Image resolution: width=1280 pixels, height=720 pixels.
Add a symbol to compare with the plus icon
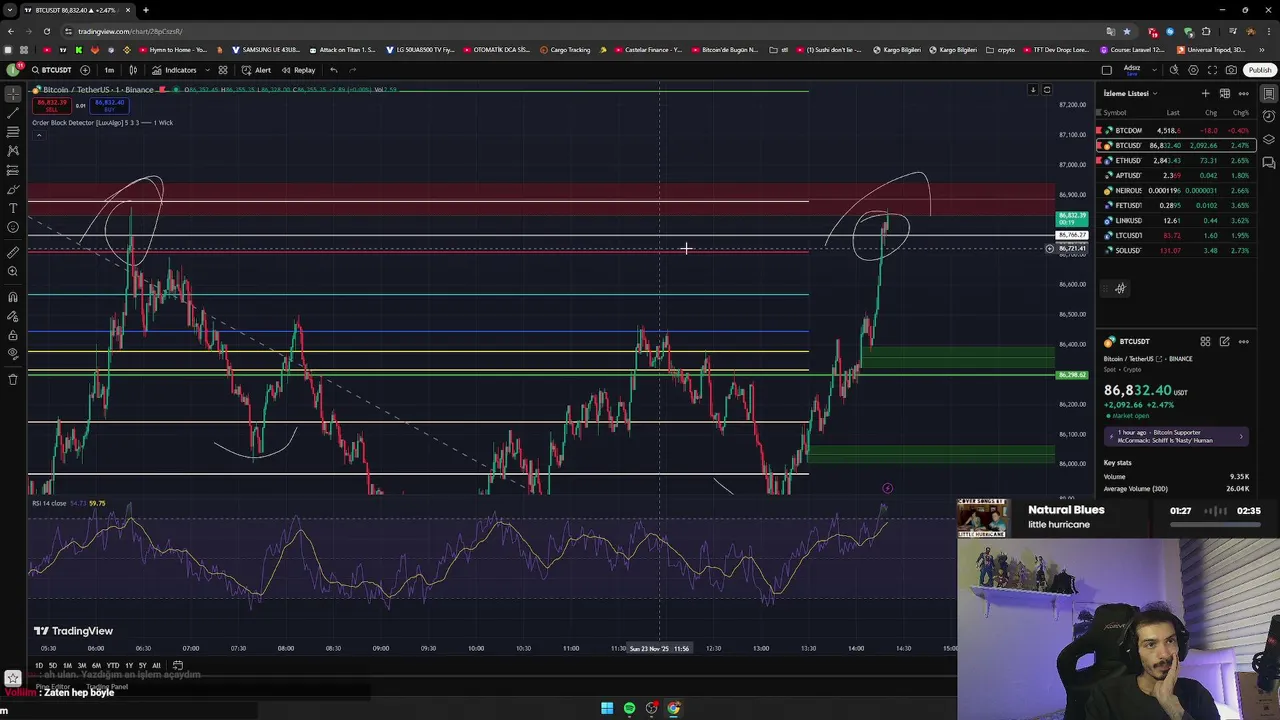[85, 70]
